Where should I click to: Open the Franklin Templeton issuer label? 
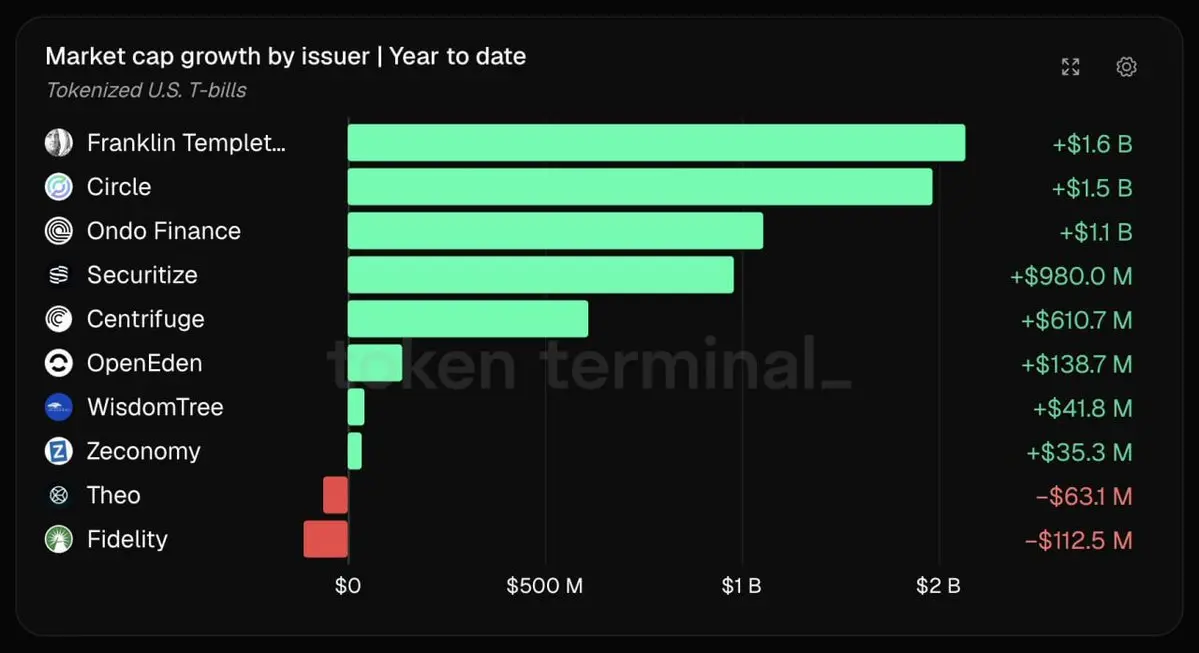point(186,143)
